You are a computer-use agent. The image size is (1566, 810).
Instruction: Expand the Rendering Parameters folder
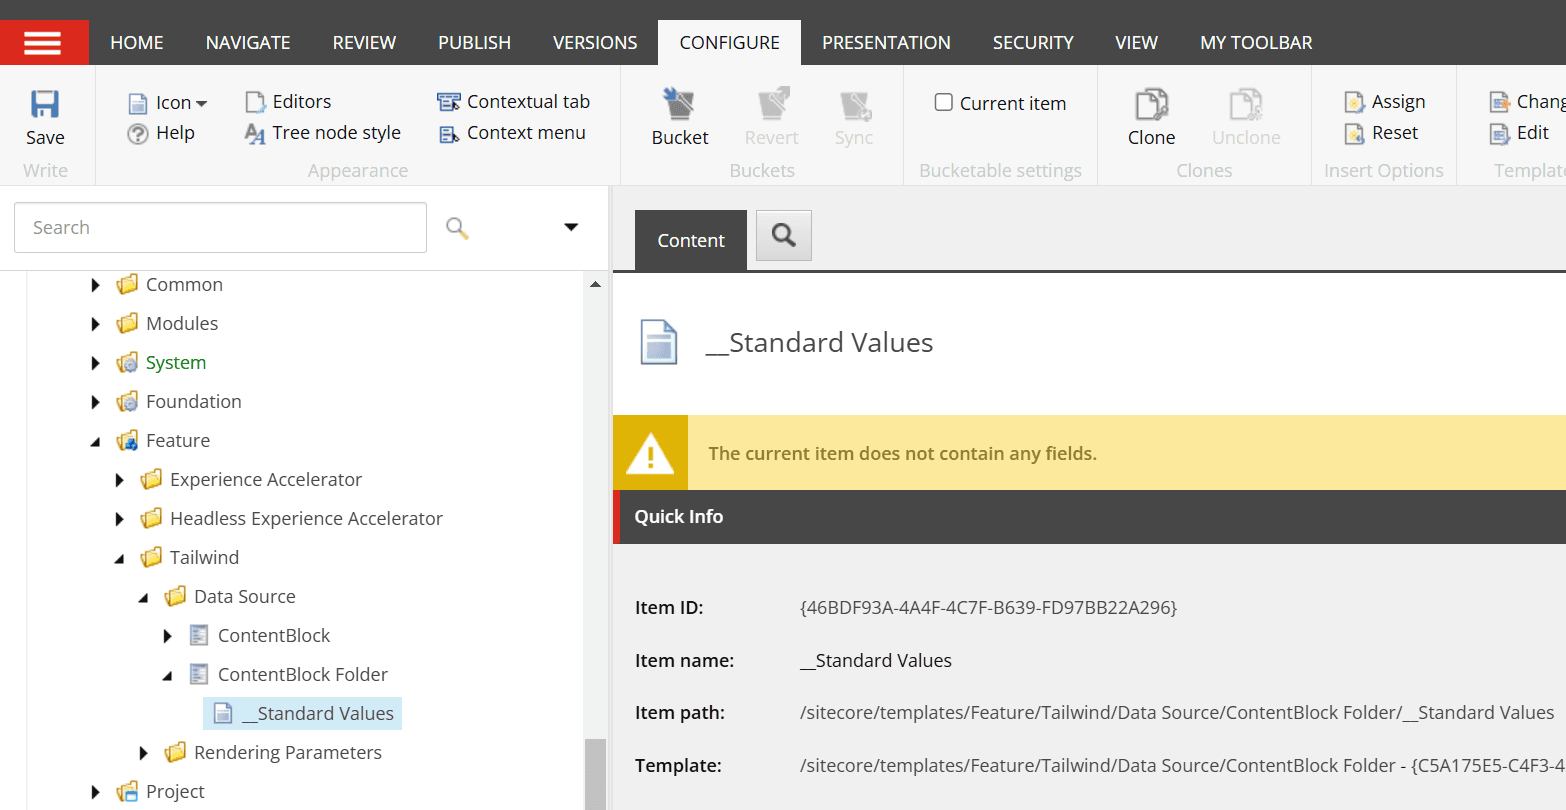[x=143, y=752]
